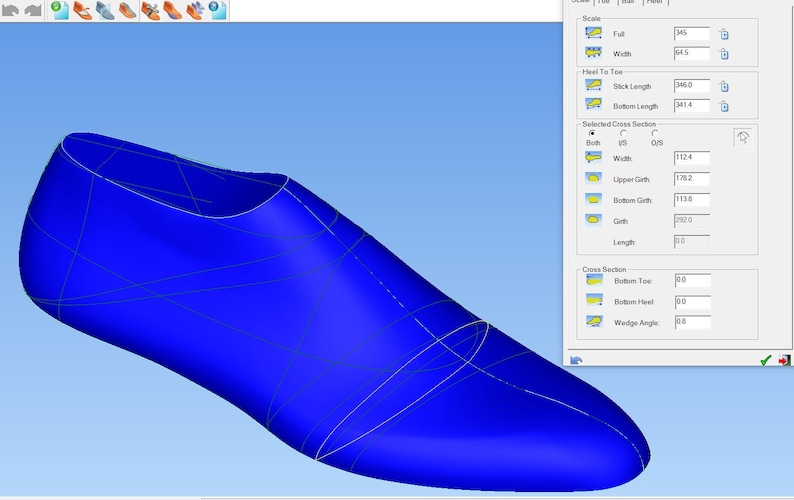Click the Upper Girth icon
The height and width of the screenshot is (500, 794).
point(593,178)
